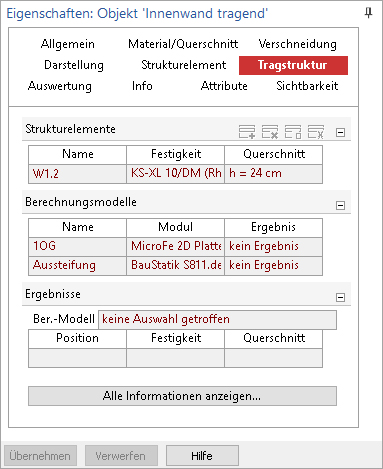This screenshot has width=383, height=469.
Task: Click the Modul column header
Action: (x=176, y=227)
